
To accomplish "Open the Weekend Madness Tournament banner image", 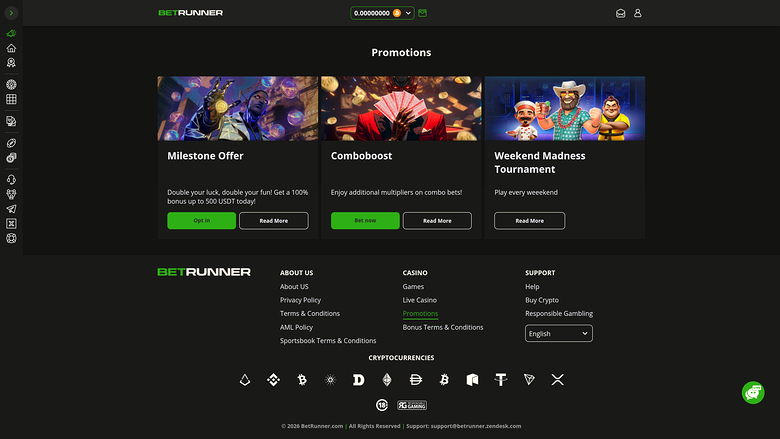I will [x=565, y=108].
